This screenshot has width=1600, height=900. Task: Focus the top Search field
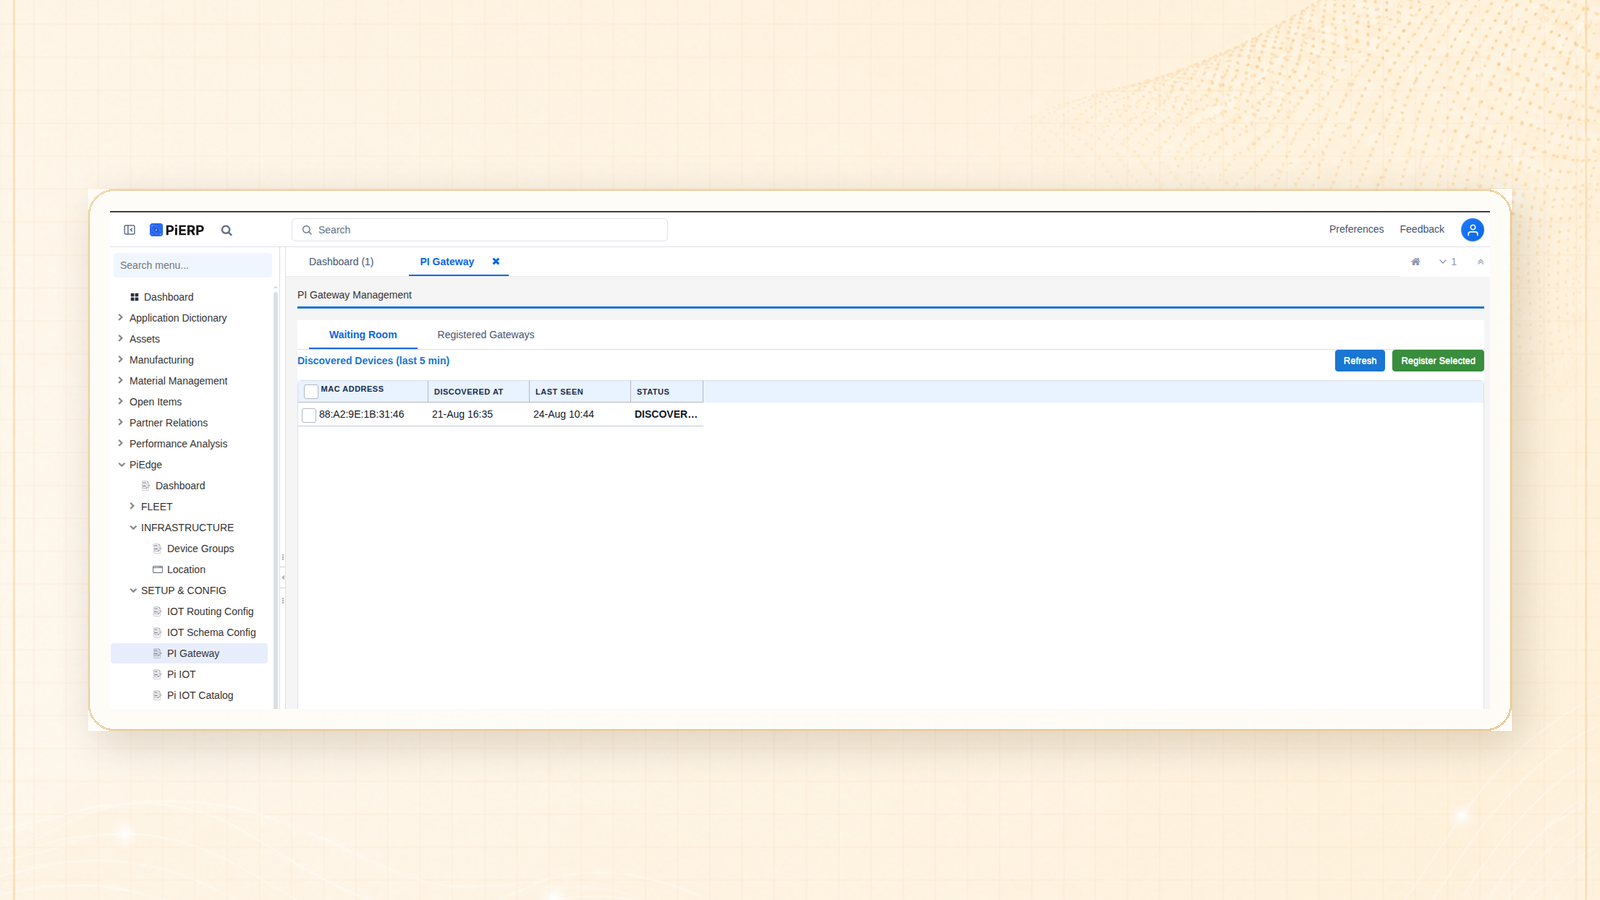tap(480, 230)
